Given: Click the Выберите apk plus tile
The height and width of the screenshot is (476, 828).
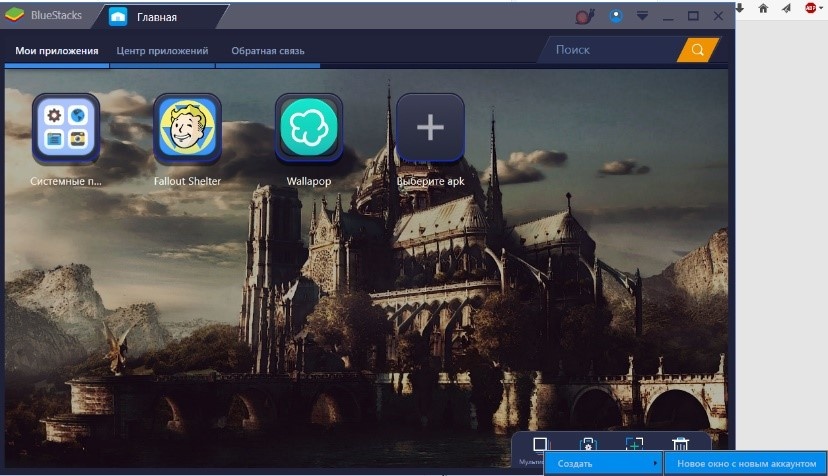Looking at the screenshot, I should tap(430, 128).
